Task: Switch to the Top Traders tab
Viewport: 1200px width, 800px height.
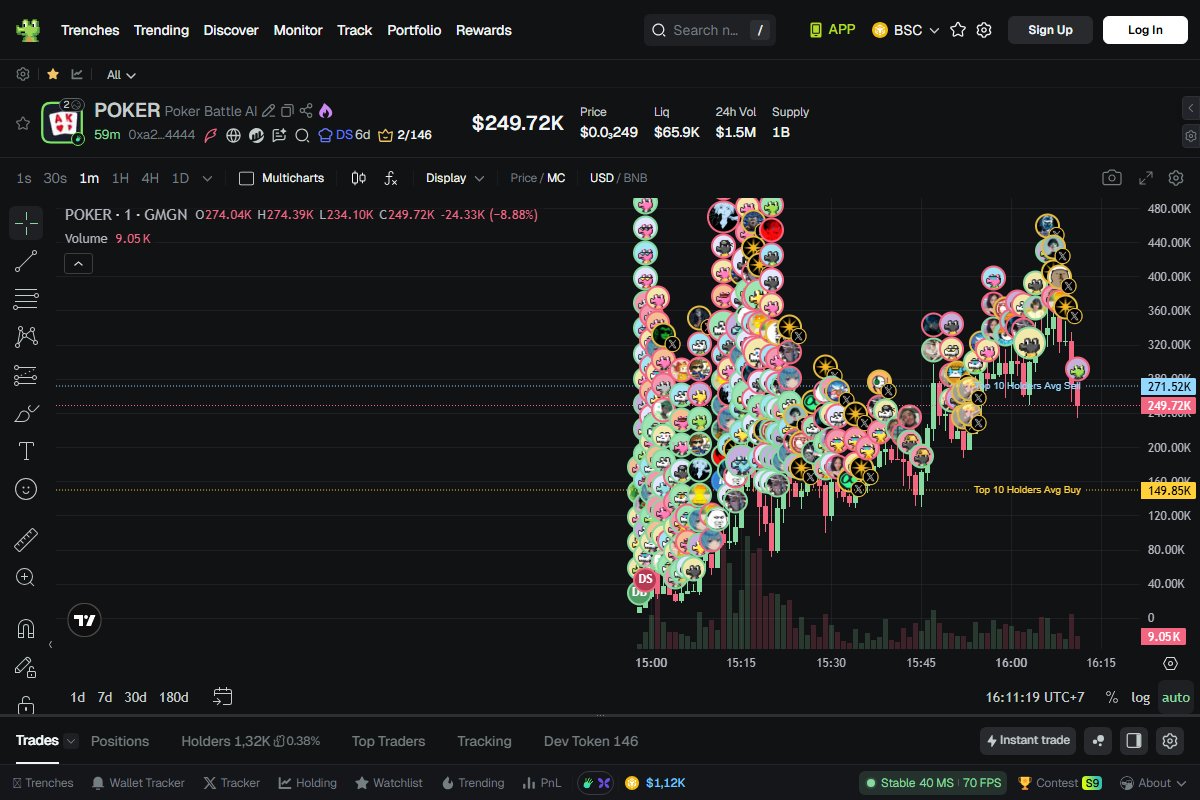Action: tap(388, 741)
